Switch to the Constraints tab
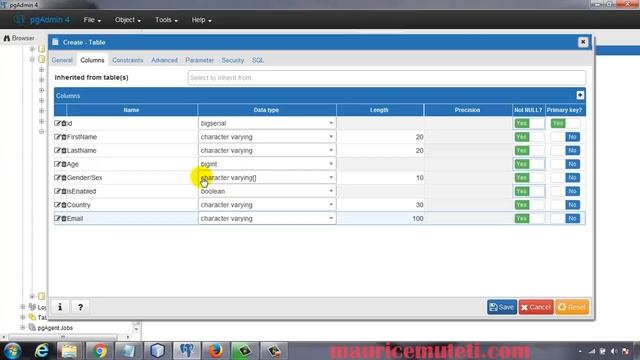The height and width of the screenshot is (360, 640). pyautogui.click(x=128, y=60)
